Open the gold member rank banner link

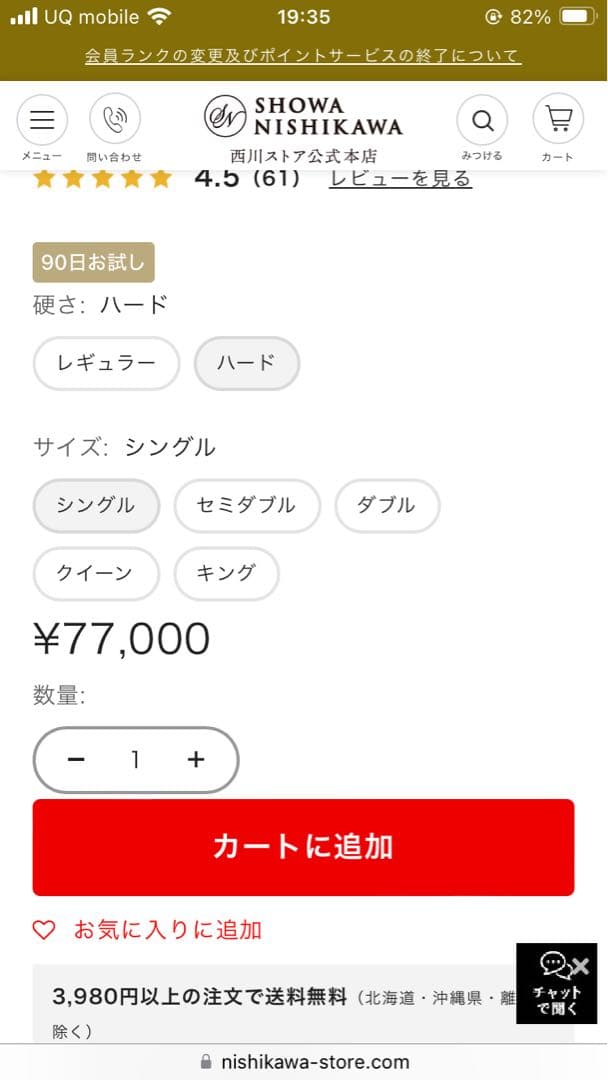[303, 57]
